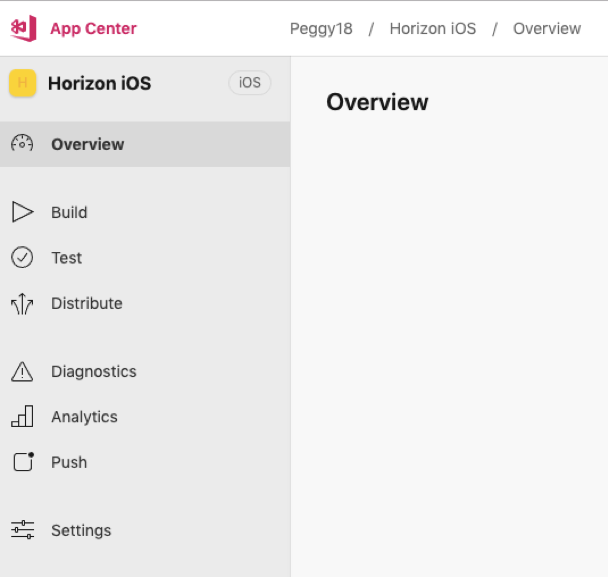Click the Analytics bar chart icon
This screenshot has width=608, height=577.
(22, 416)
